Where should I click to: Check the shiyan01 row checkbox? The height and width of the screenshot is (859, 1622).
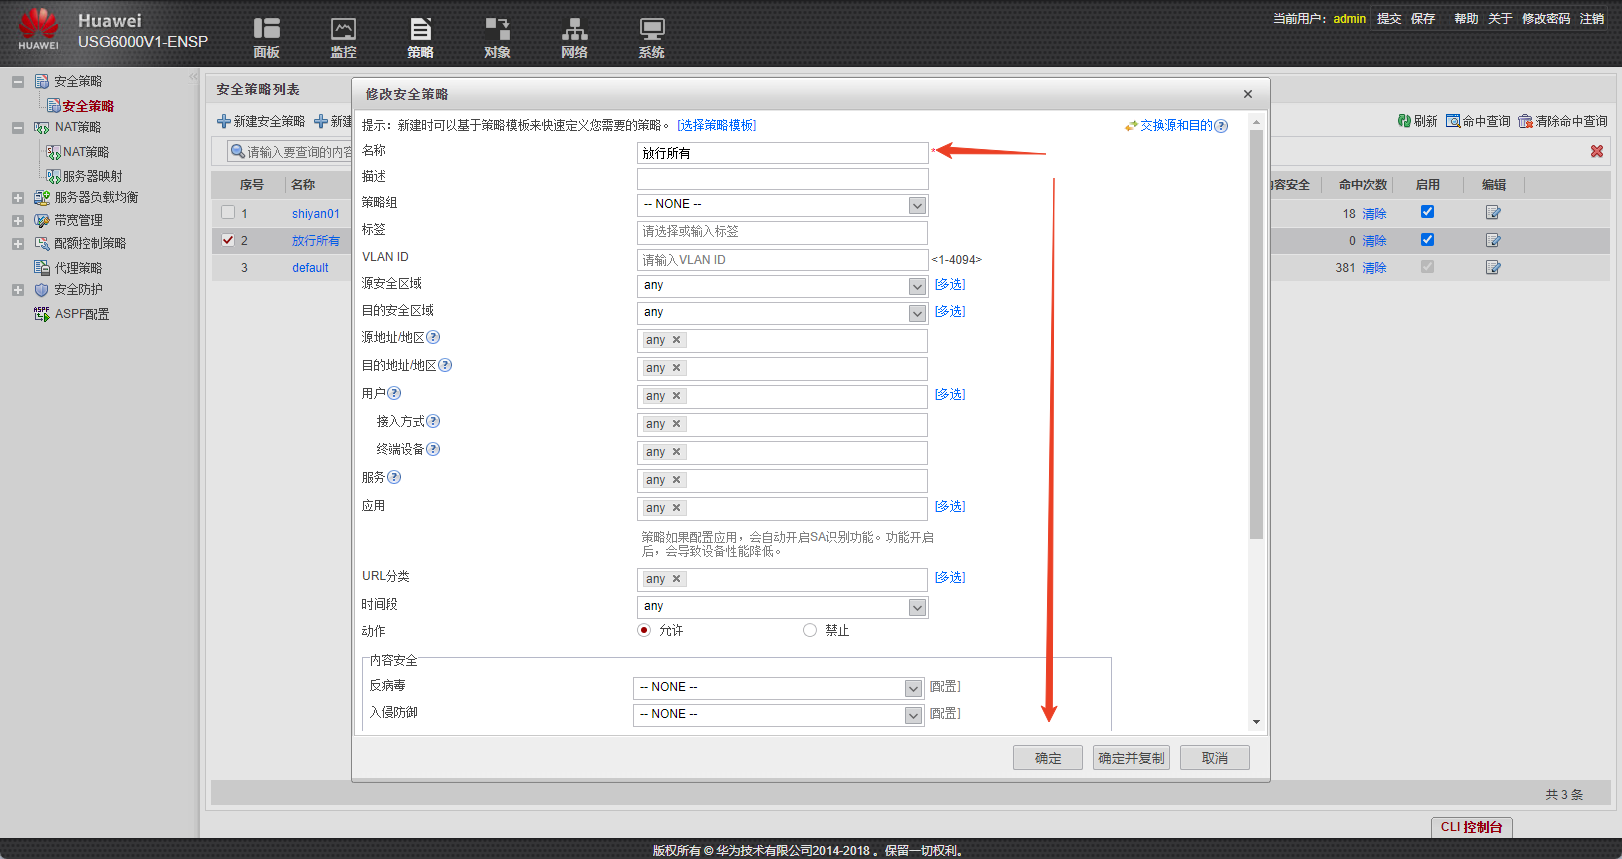pos(228,212)
